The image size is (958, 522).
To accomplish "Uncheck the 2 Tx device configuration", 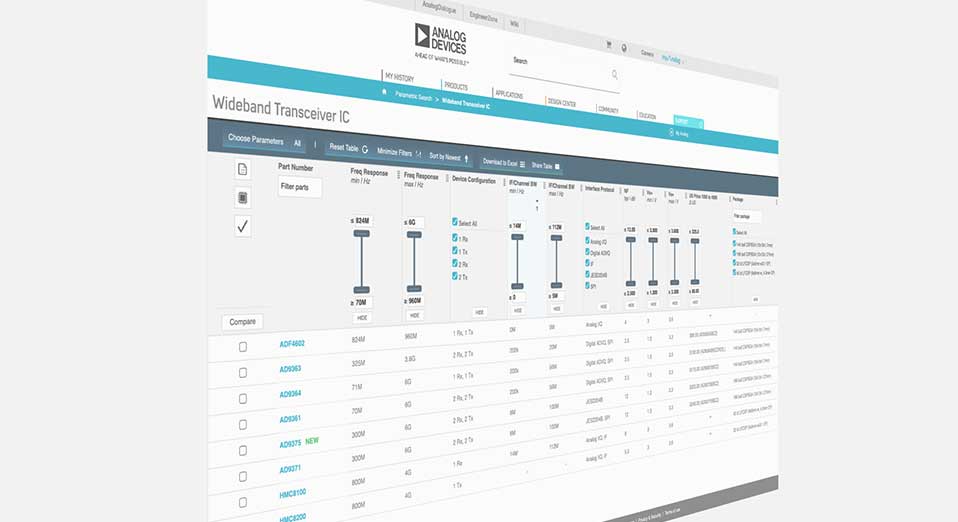I will point(455,276).
